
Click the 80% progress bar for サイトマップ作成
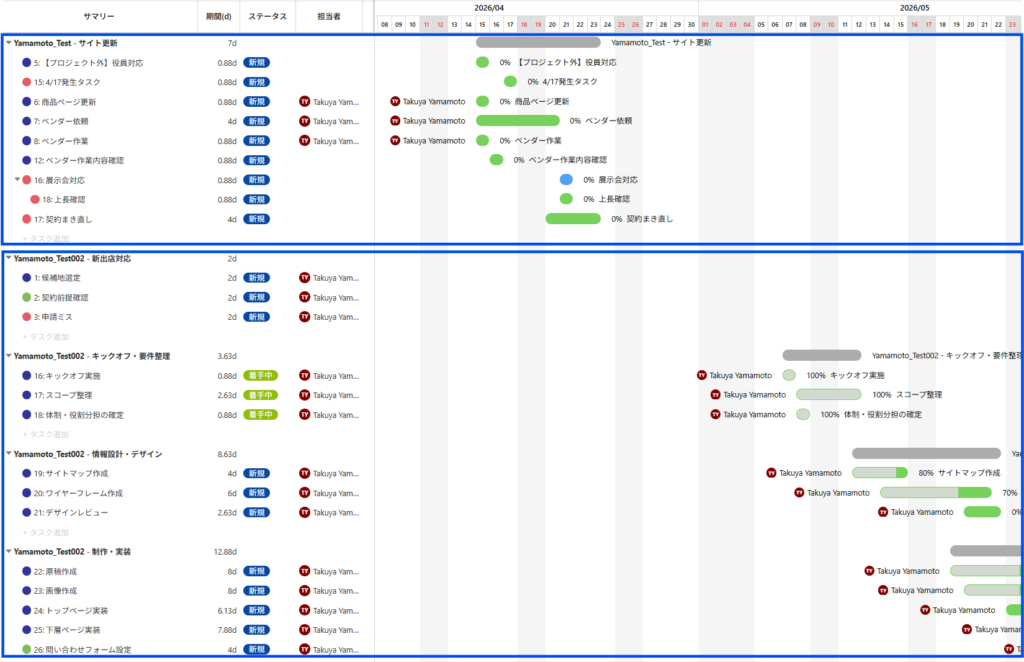pos(879,473)
